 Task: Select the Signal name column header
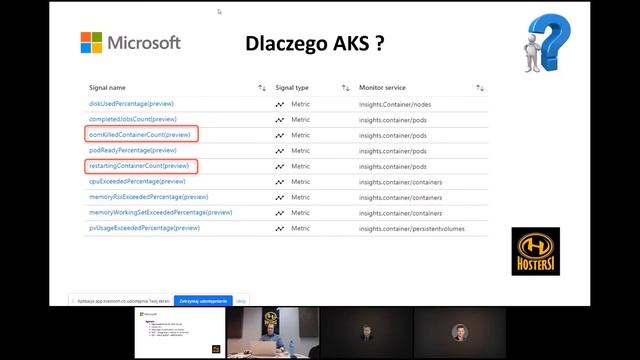[x=107, y=88]
